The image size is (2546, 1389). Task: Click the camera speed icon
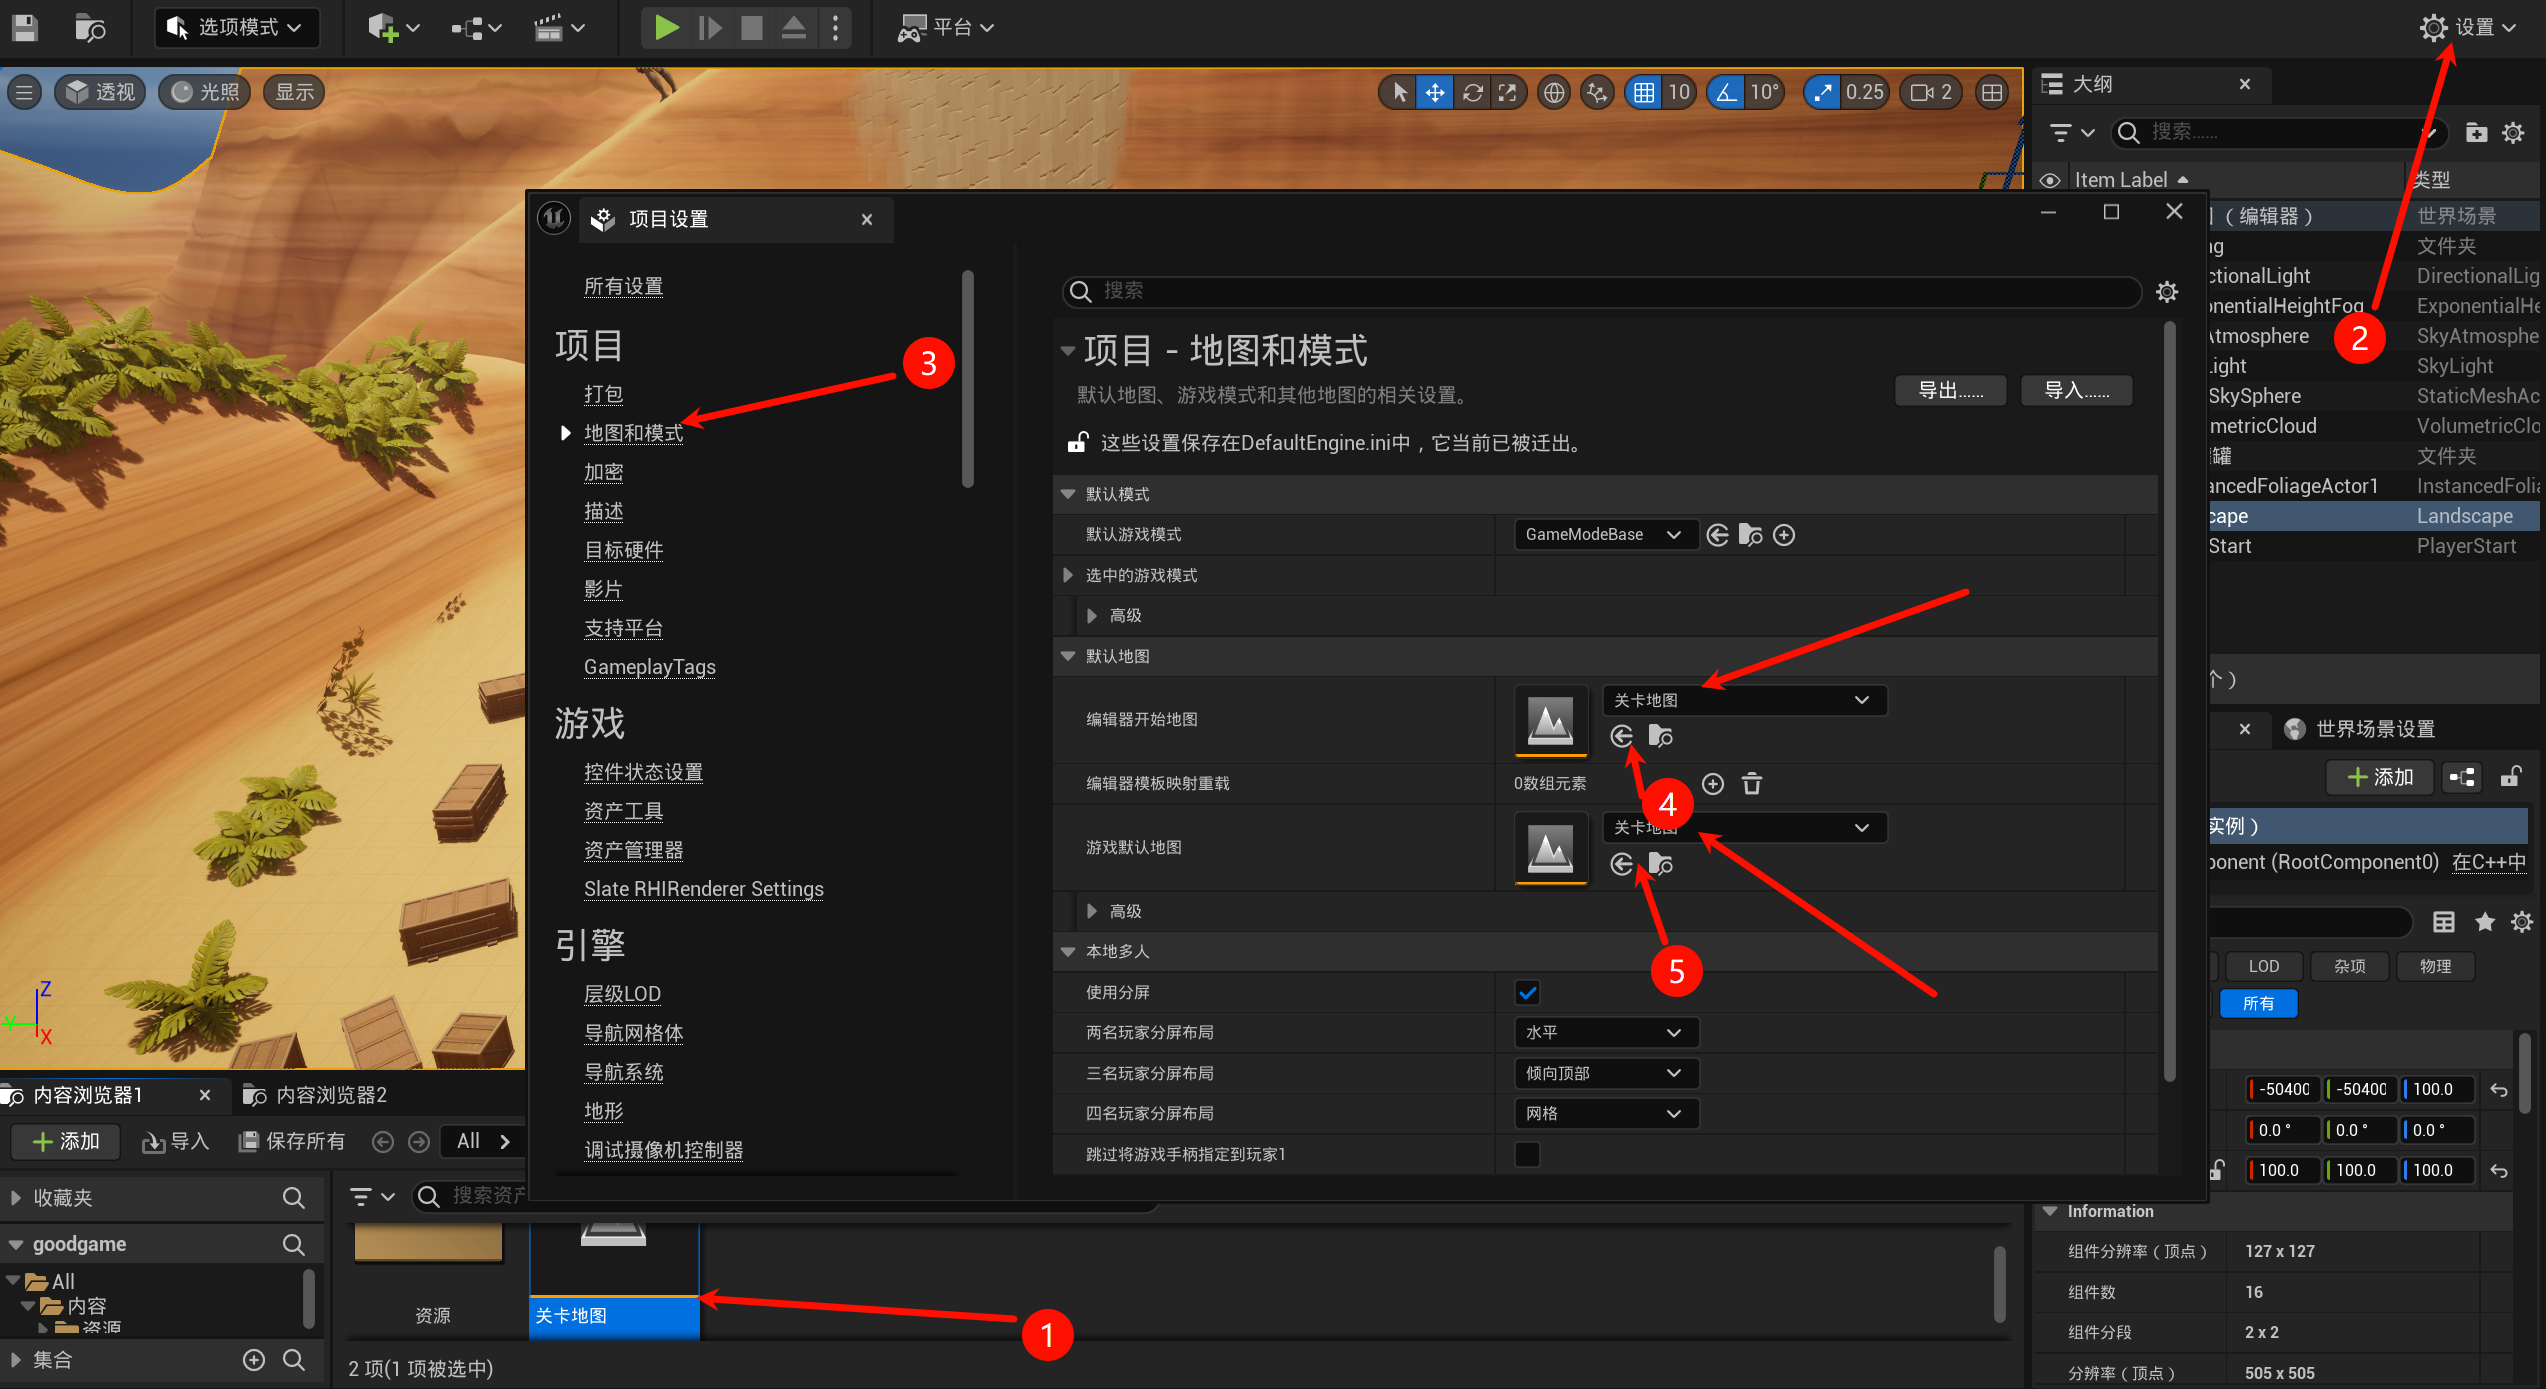[1921, 93]
